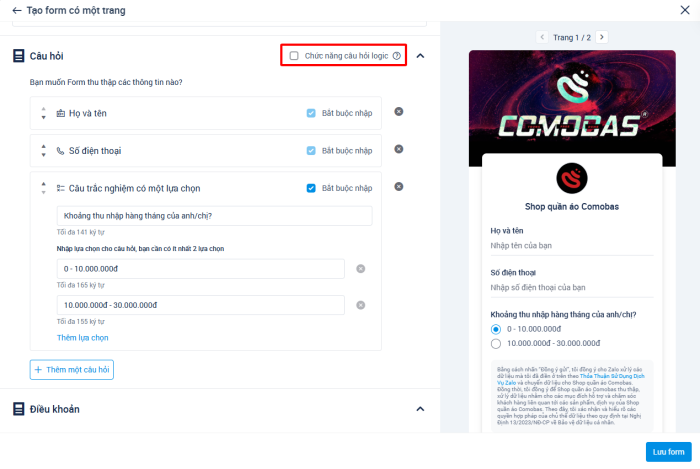The width and height of the screenshot is (700, 469).
Task: Click the back arrow beside Tạo form title
Action: 17,11
